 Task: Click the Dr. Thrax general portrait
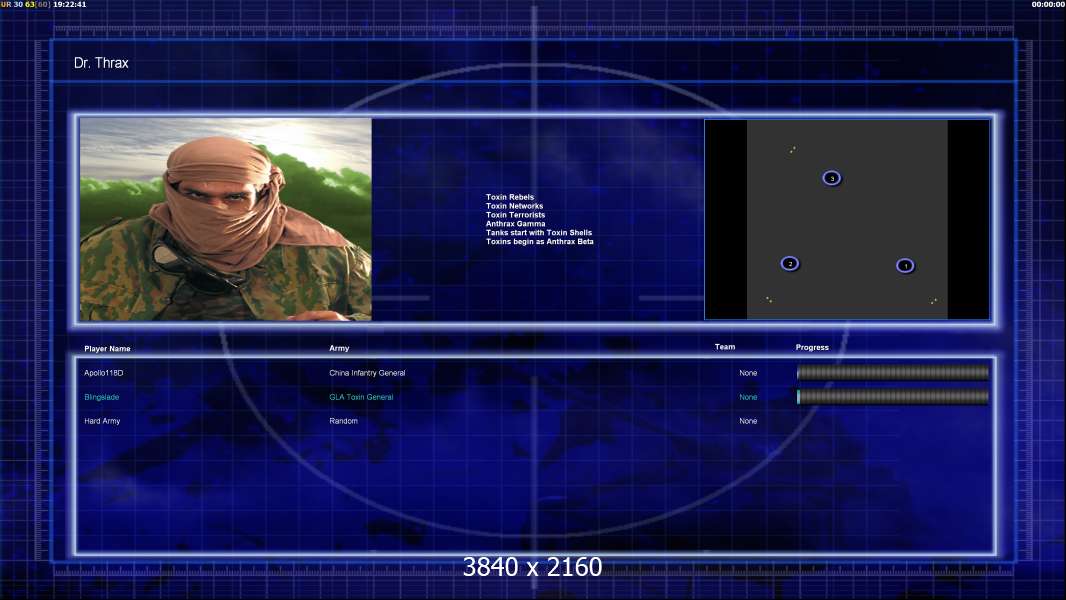(x=226, y=219)
